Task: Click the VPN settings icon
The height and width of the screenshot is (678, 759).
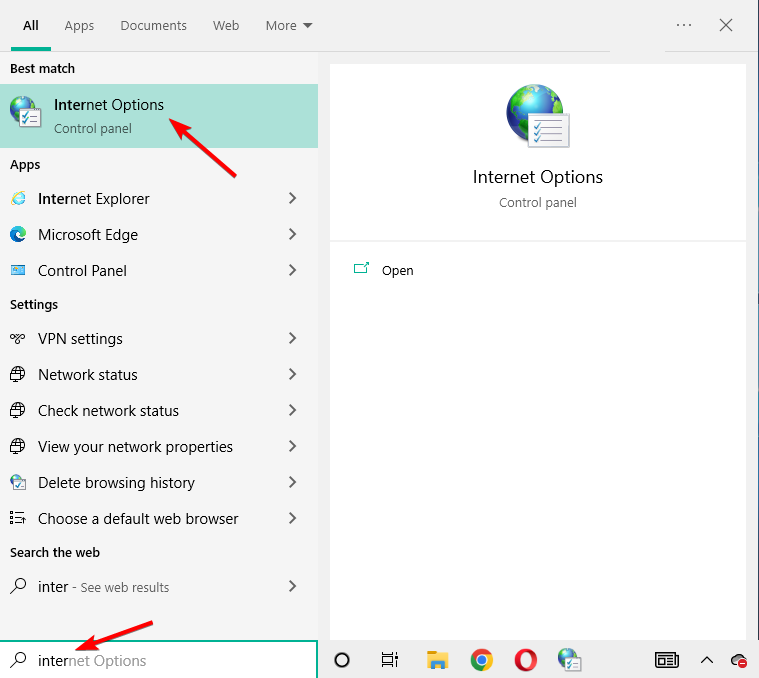Action: coord(18,338)
